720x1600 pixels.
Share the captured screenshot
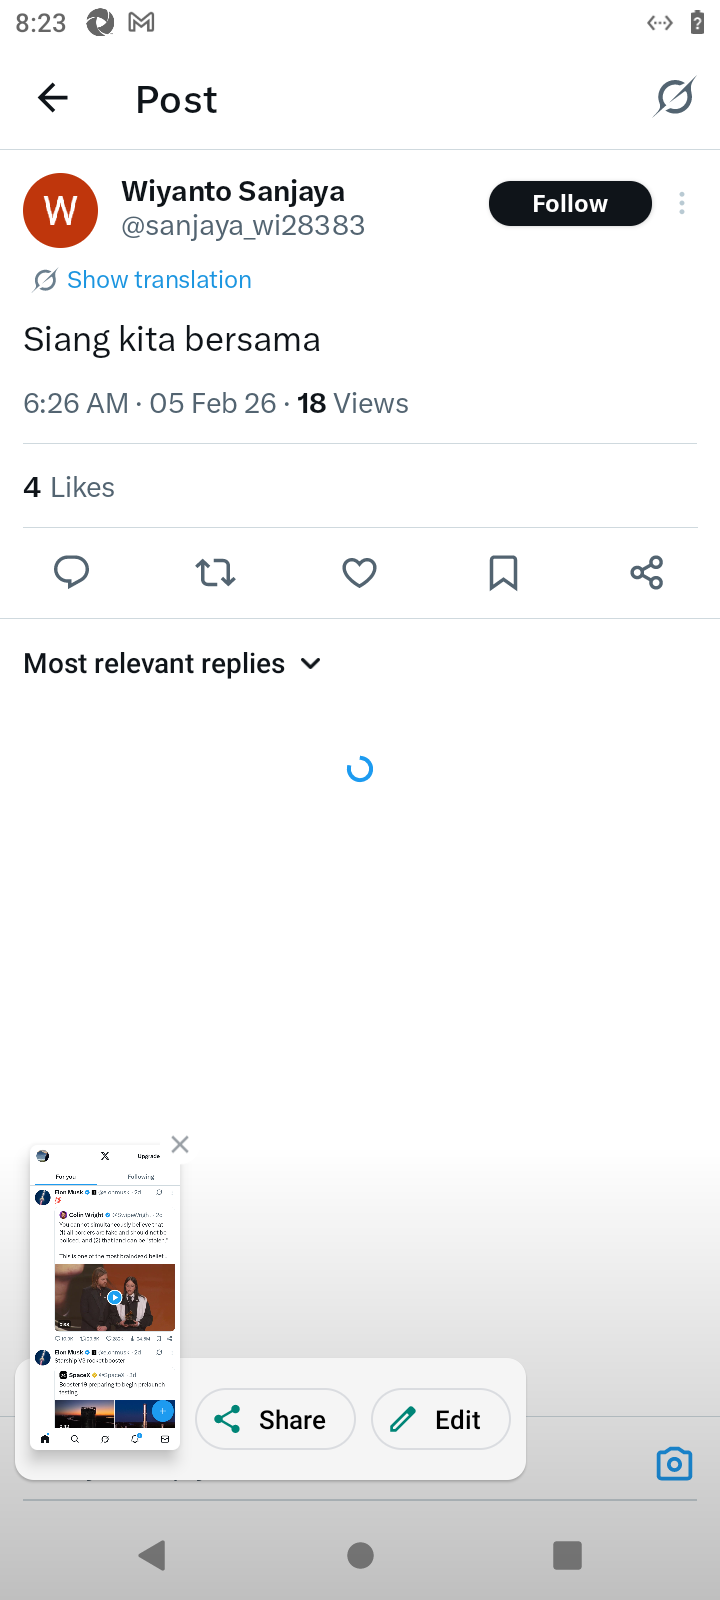(275, 1419)
